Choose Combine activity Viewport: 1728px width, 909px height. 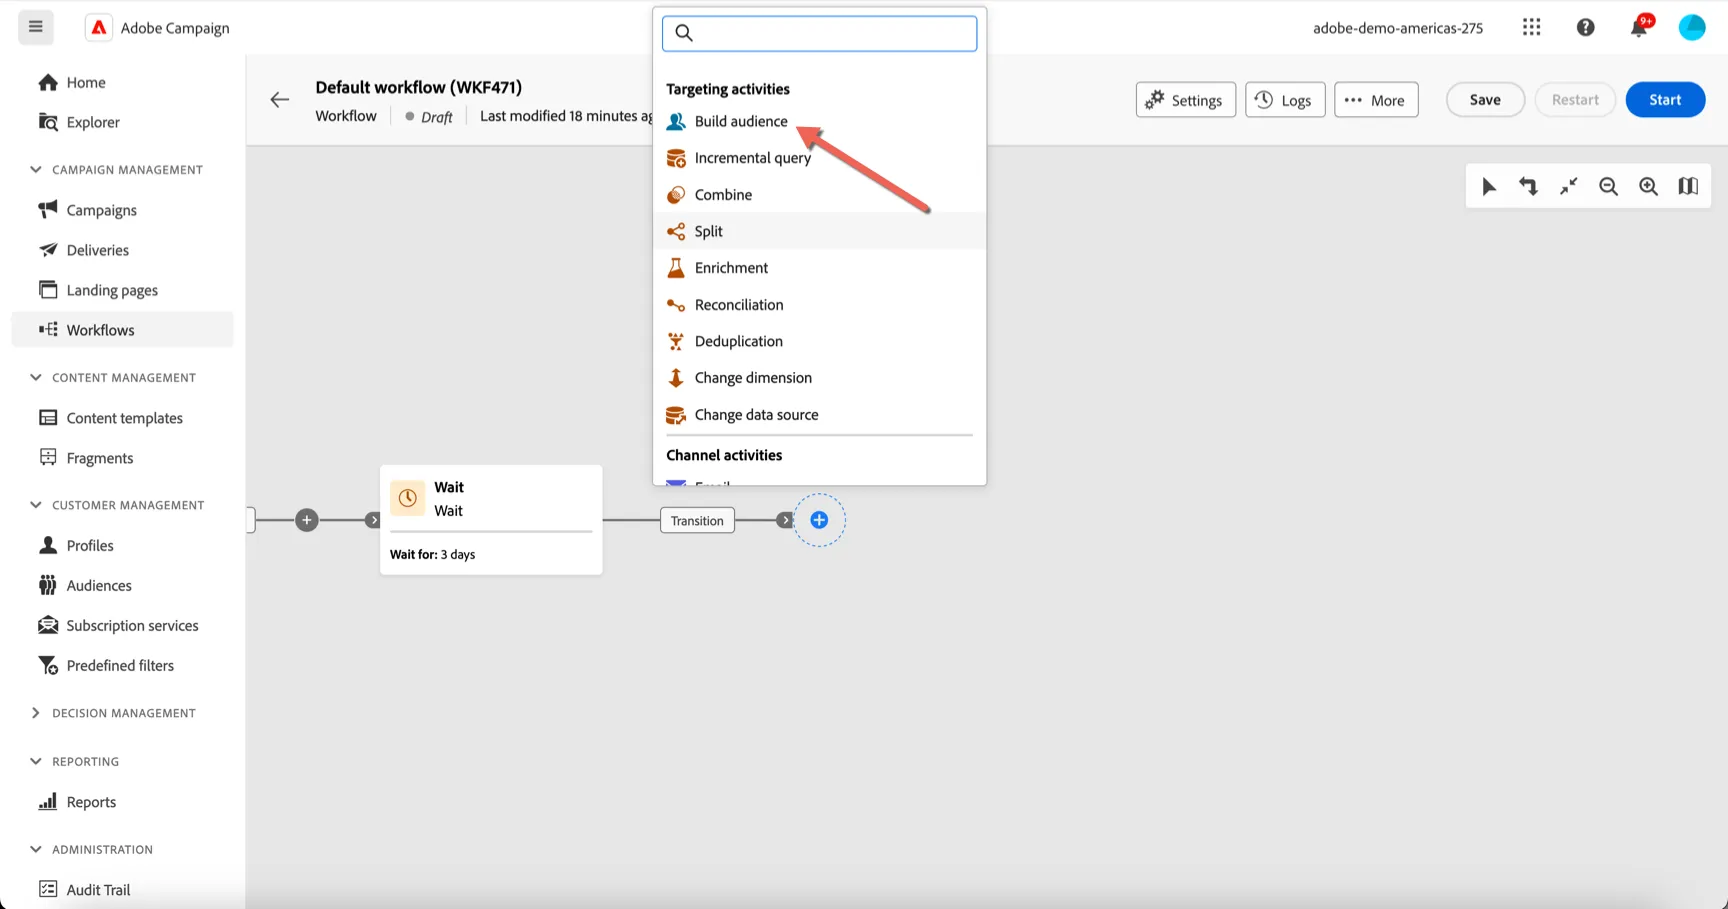(x=819, y=195)
